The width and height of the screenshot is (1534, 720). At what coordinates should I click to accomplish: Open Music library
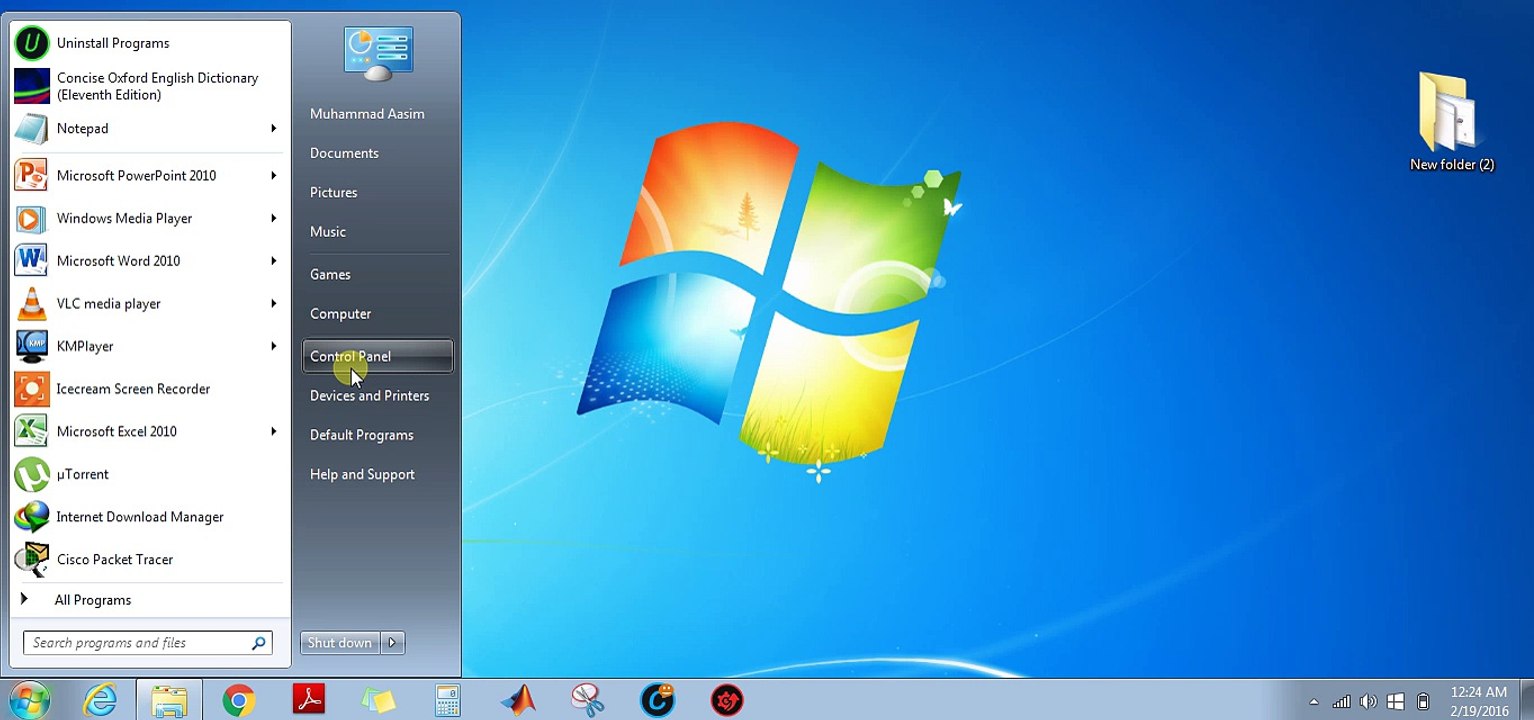click(328, 232)
